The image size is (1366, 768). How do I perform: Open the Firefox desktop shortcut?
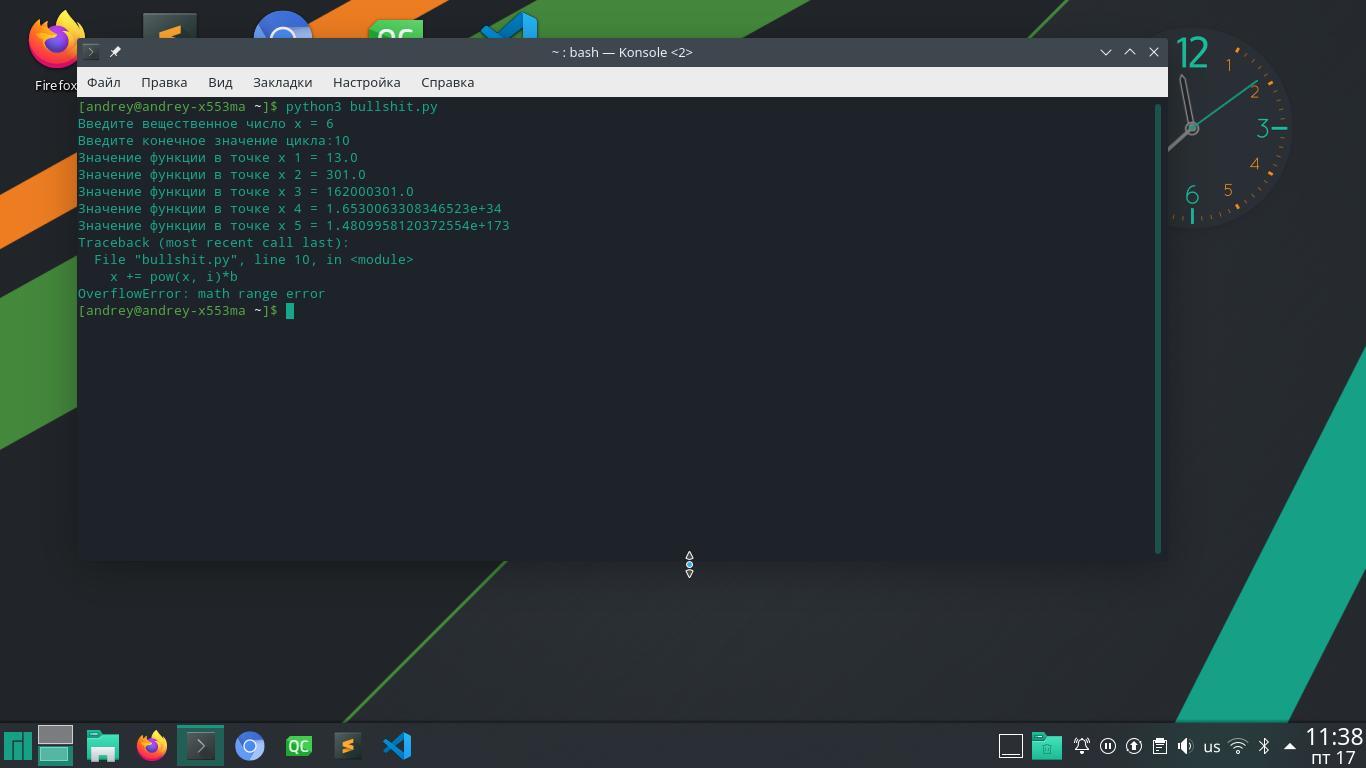click(56, 50)
